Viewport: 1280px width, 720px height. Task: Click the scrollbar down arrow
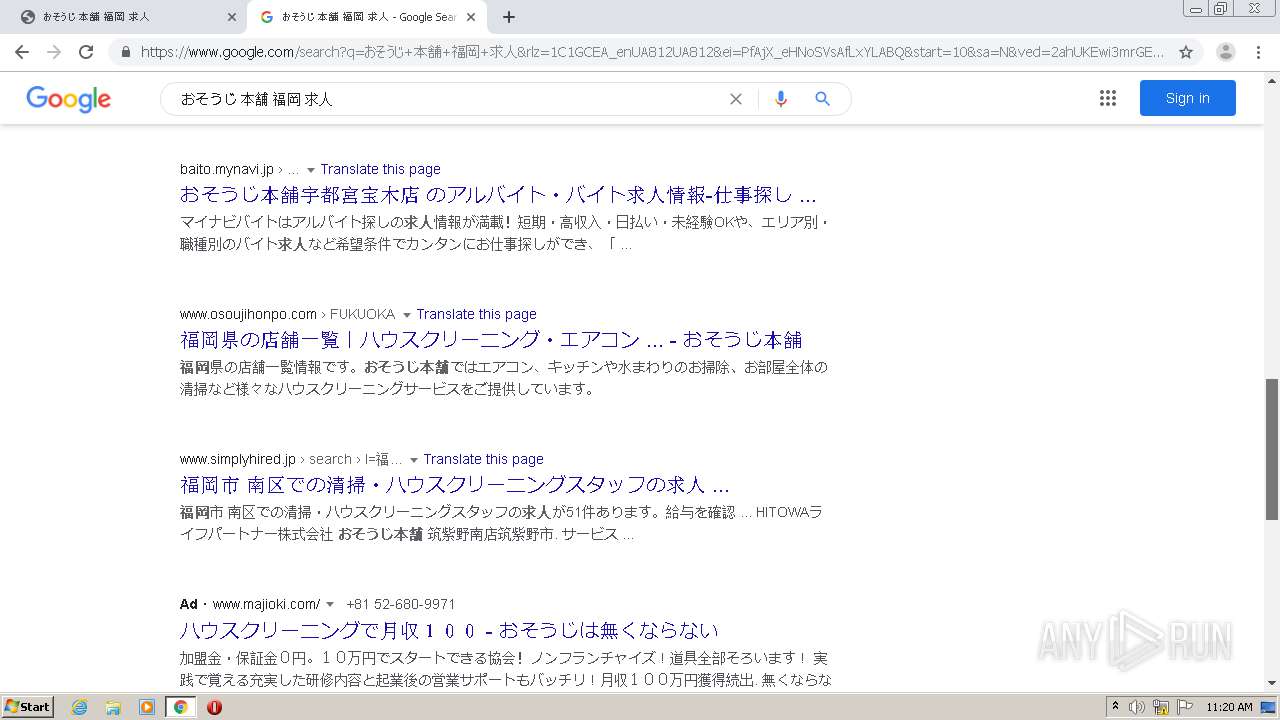(1272, 682)
